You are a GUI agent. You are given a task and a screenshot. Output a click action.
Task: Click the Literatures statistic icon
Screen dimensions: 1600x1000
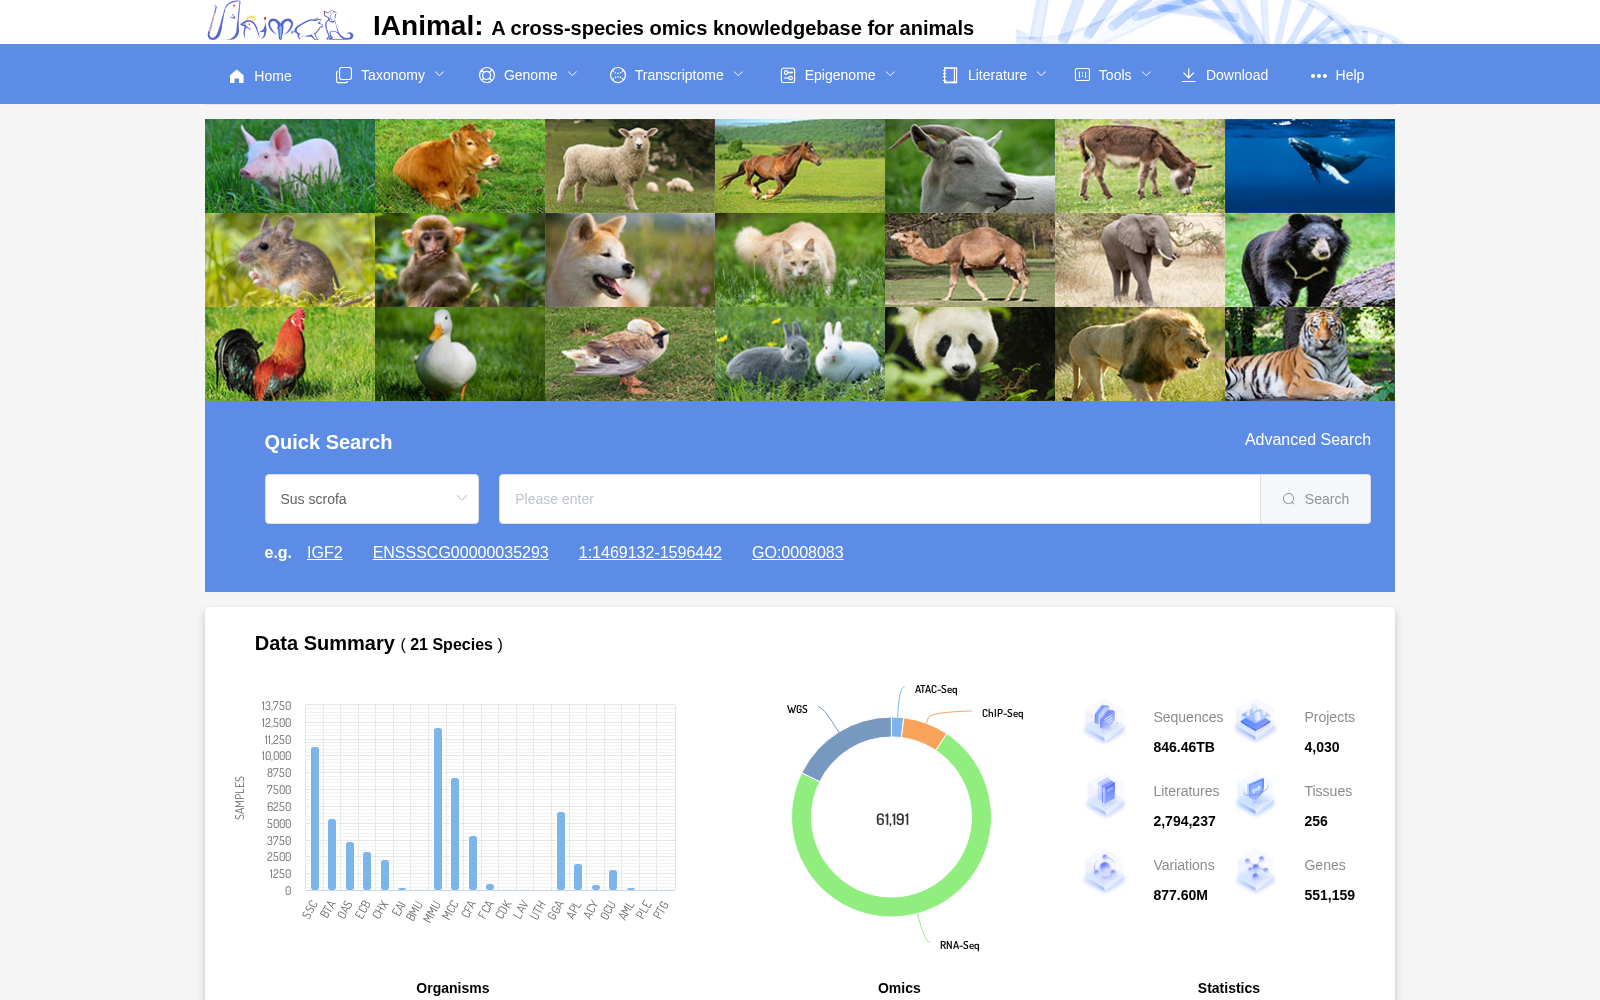(1105, 796)
